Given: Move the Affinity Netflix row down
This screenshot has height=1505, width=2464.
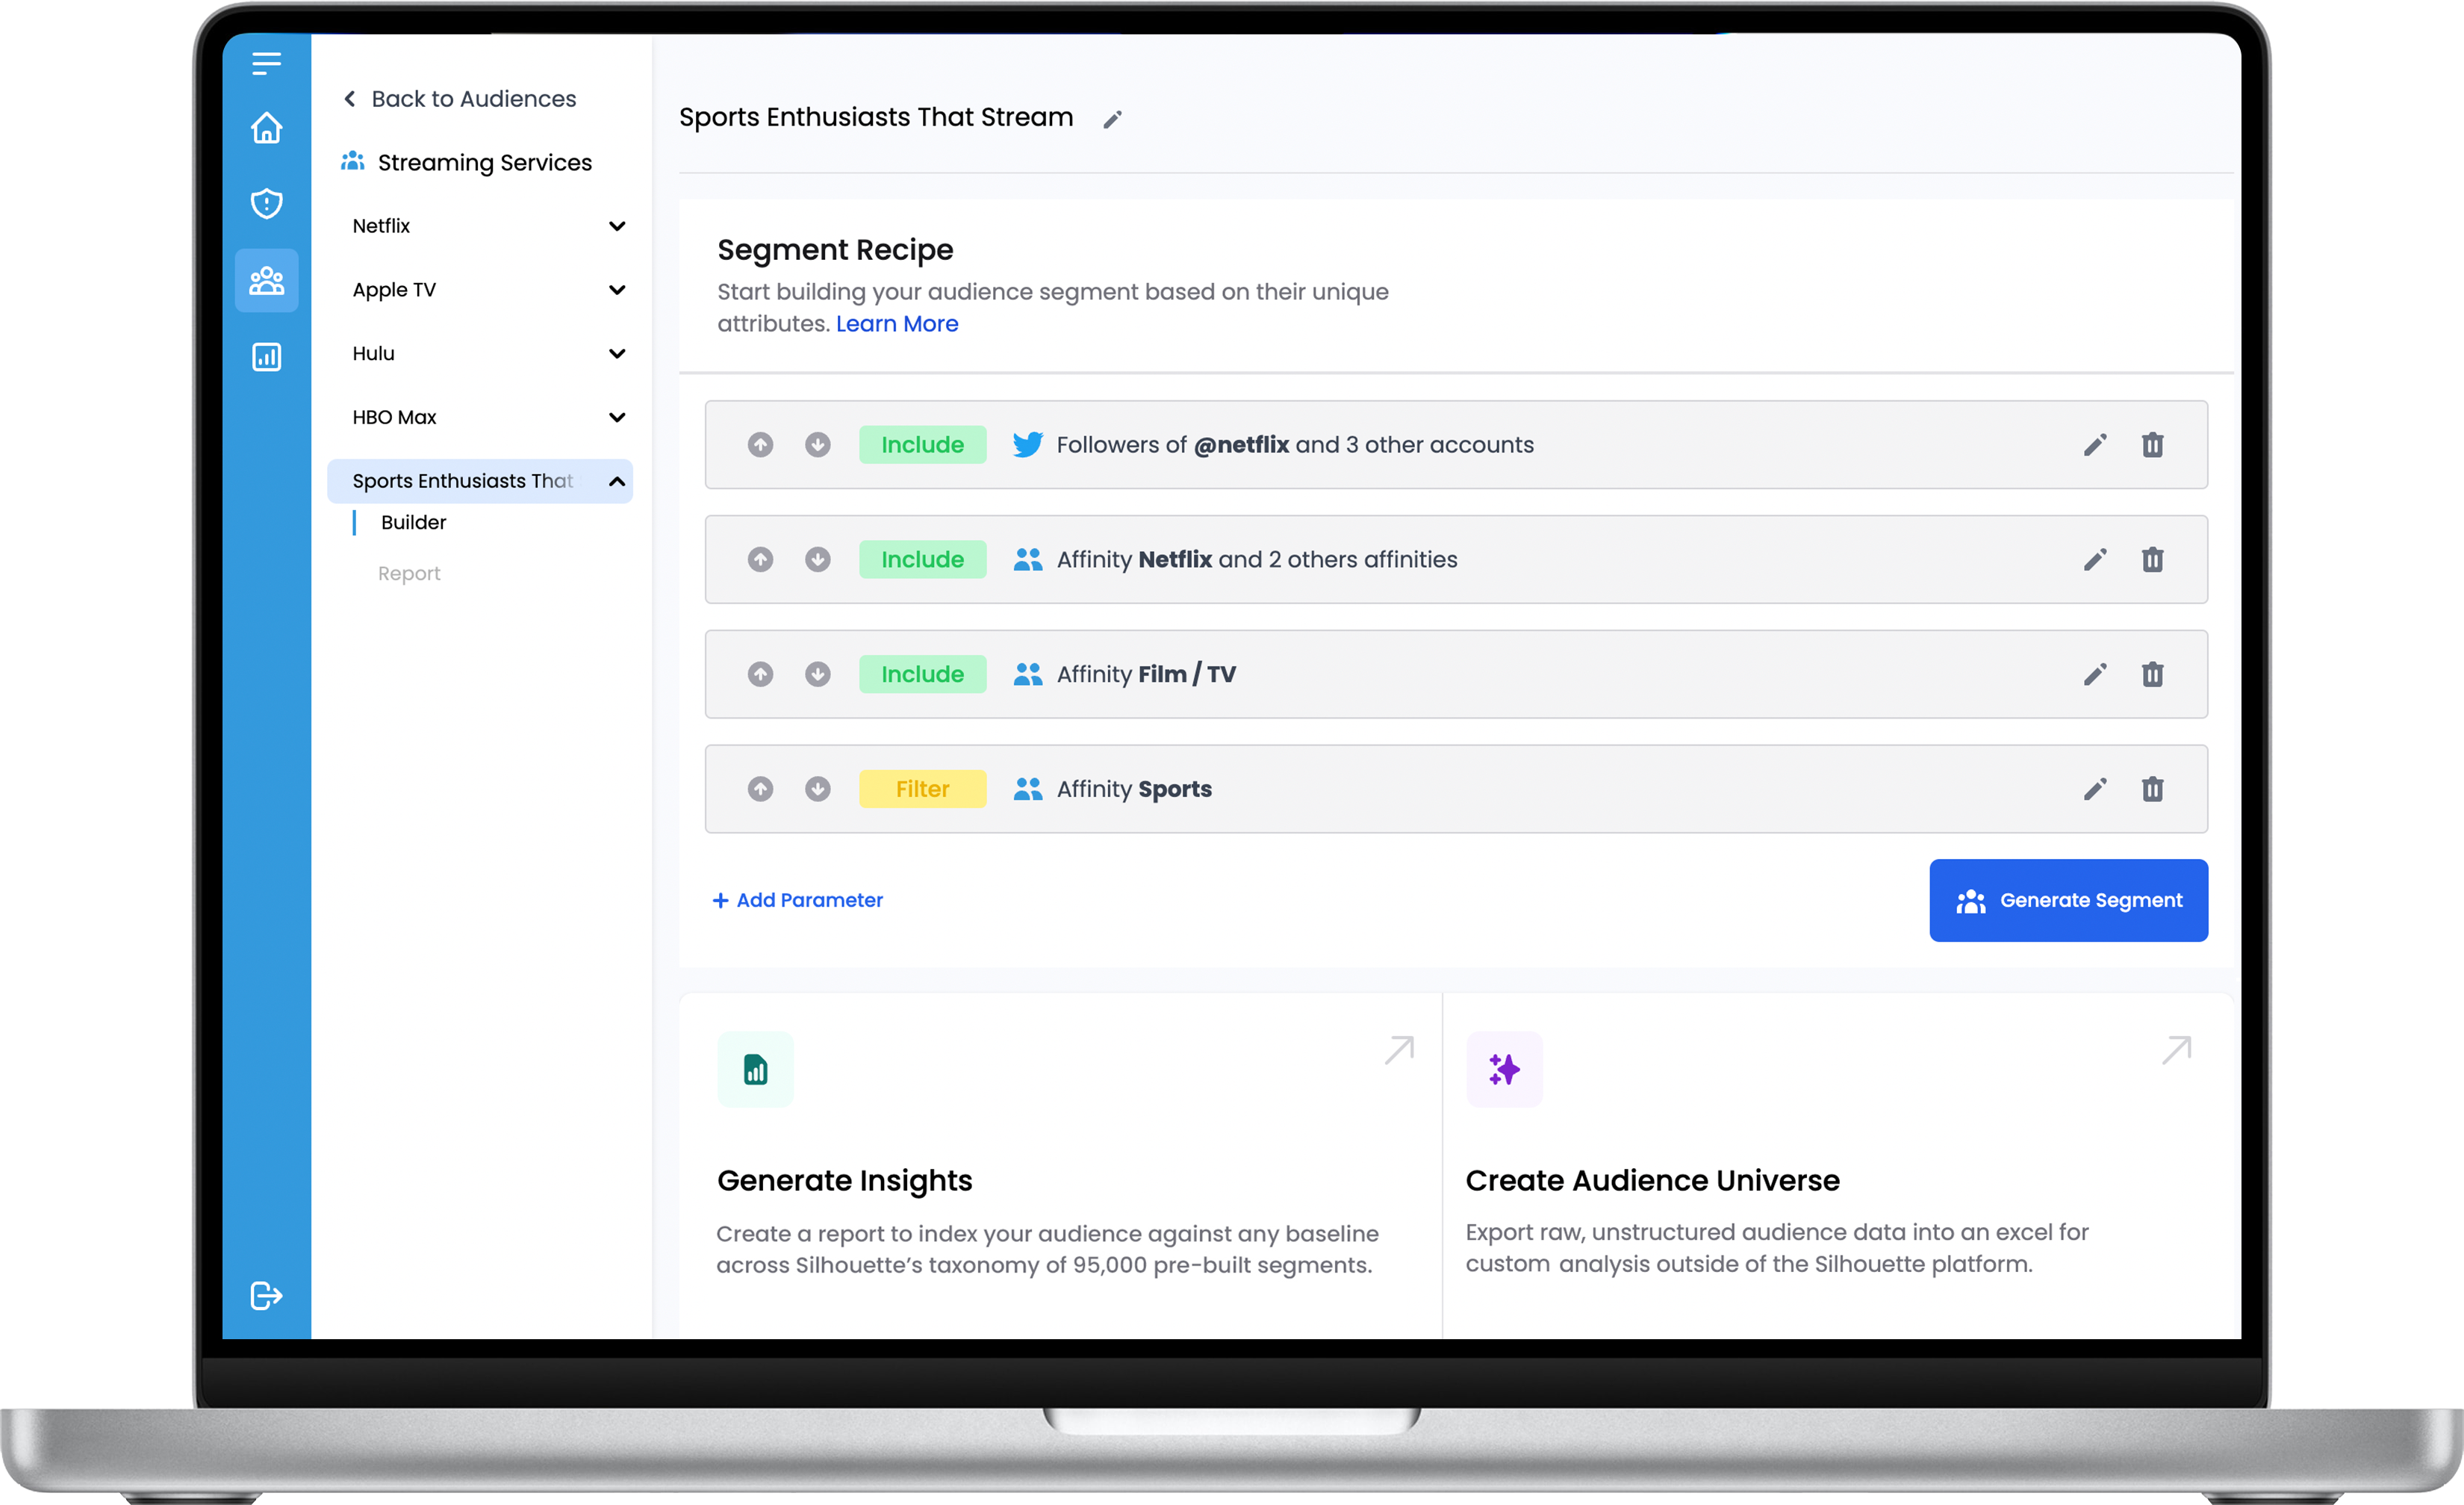Looking at the screenshot, I should coord(818,560).
